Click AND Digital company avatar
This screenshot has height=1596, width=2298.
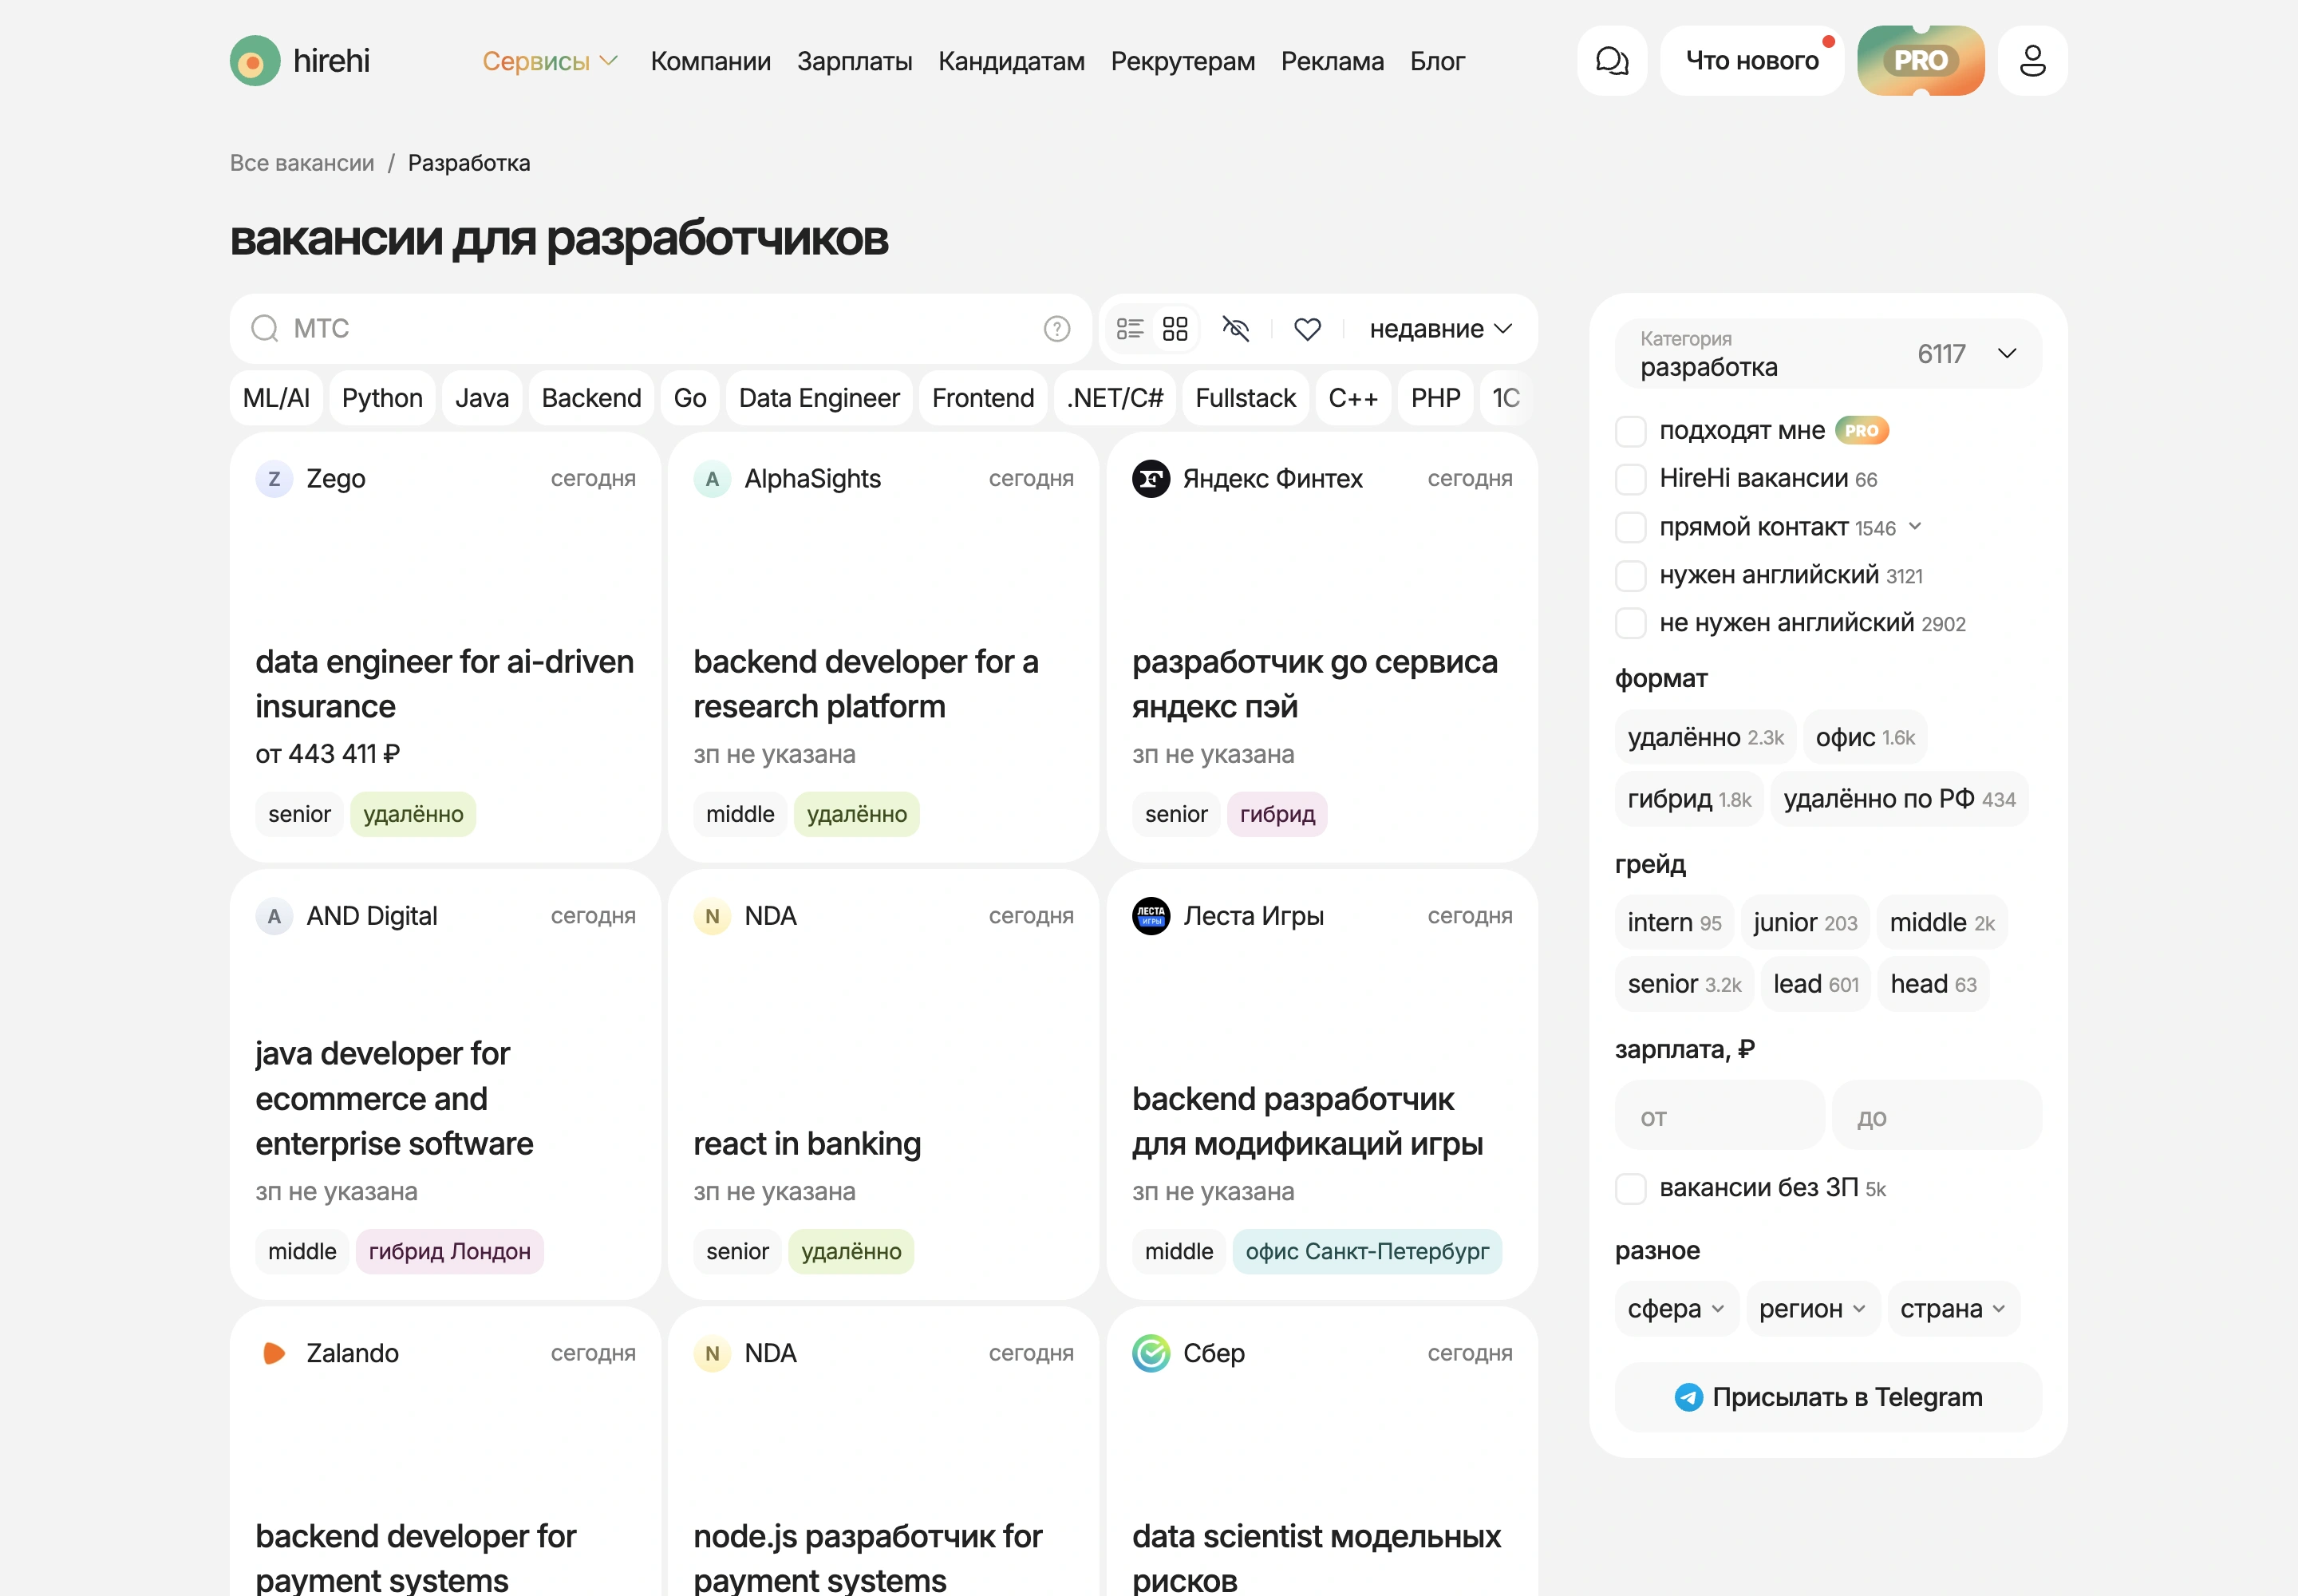274,916
